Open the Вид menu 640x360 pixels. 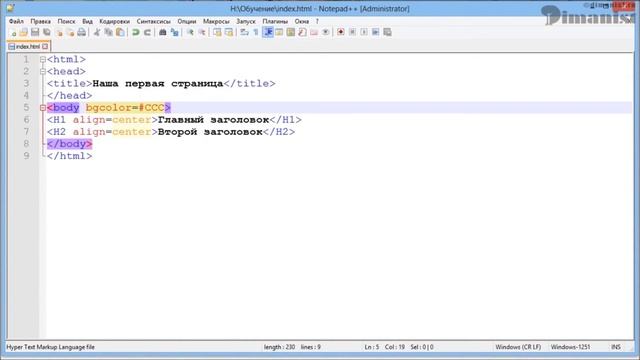(87, 21)
